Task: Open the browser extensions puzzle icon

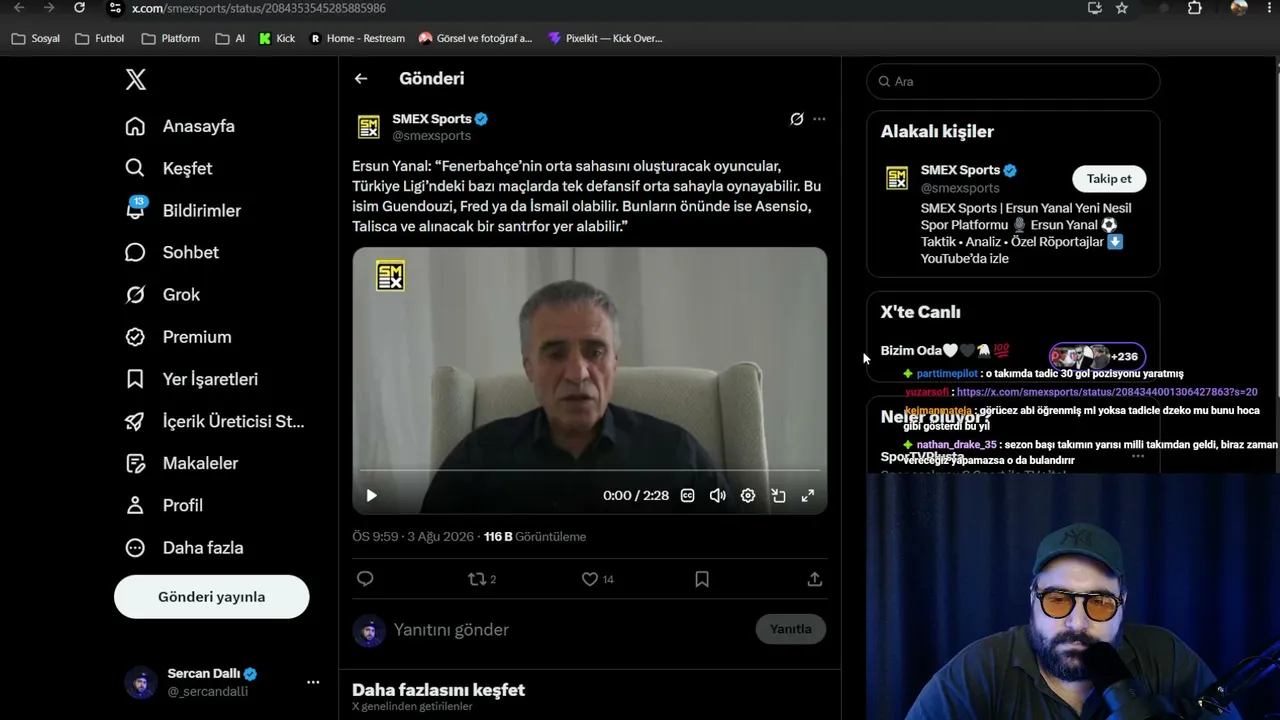Action: coord(1195,8)
